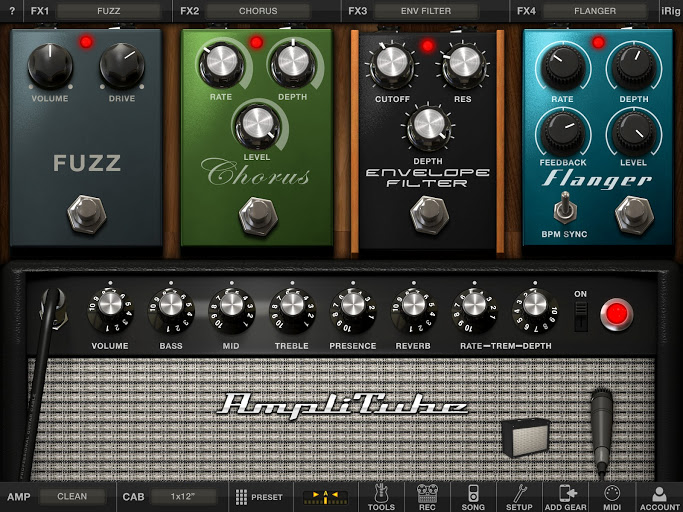Click the question mark help button
The image size is (683, 512).
12,11
